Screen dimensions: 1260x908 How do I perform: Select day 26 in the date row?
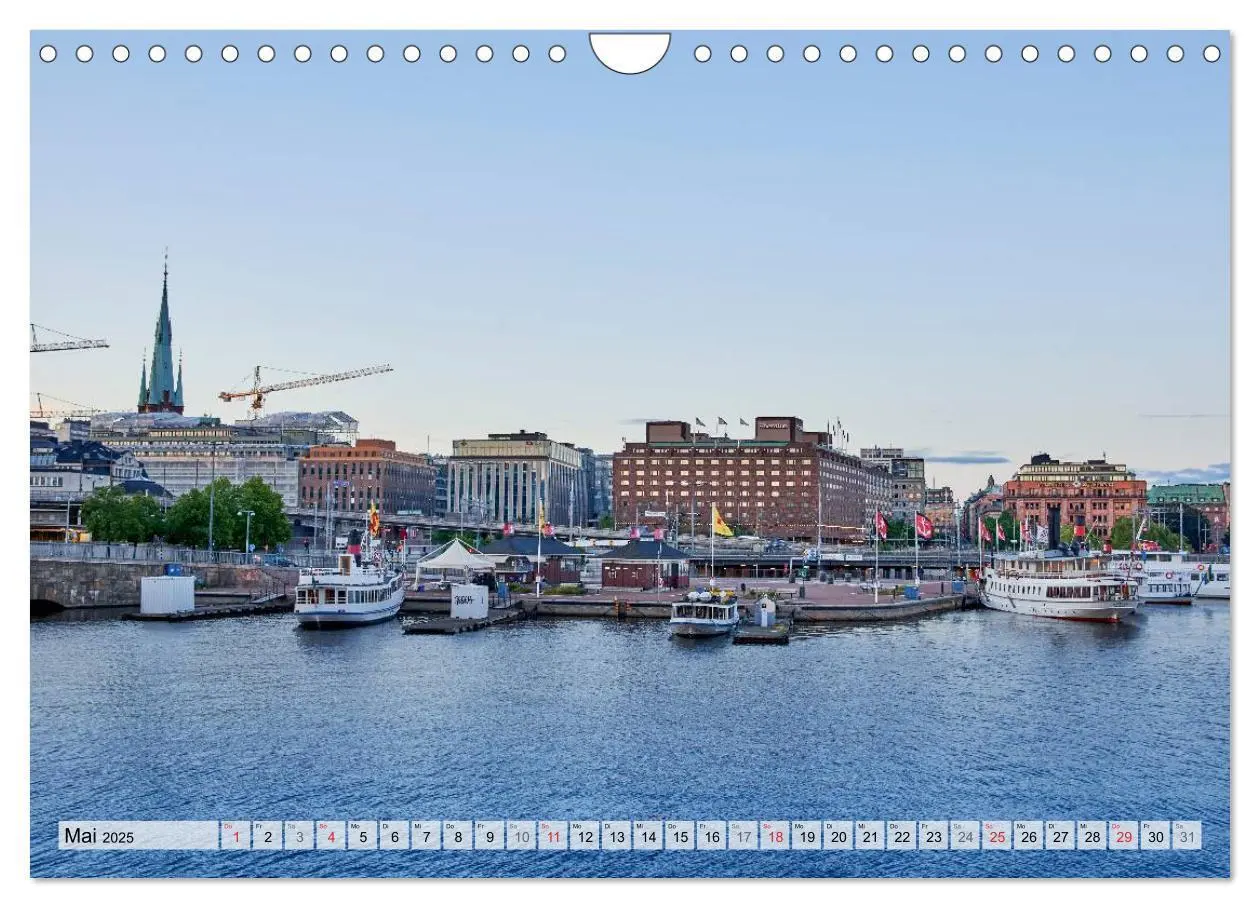tap(1029, 836)
